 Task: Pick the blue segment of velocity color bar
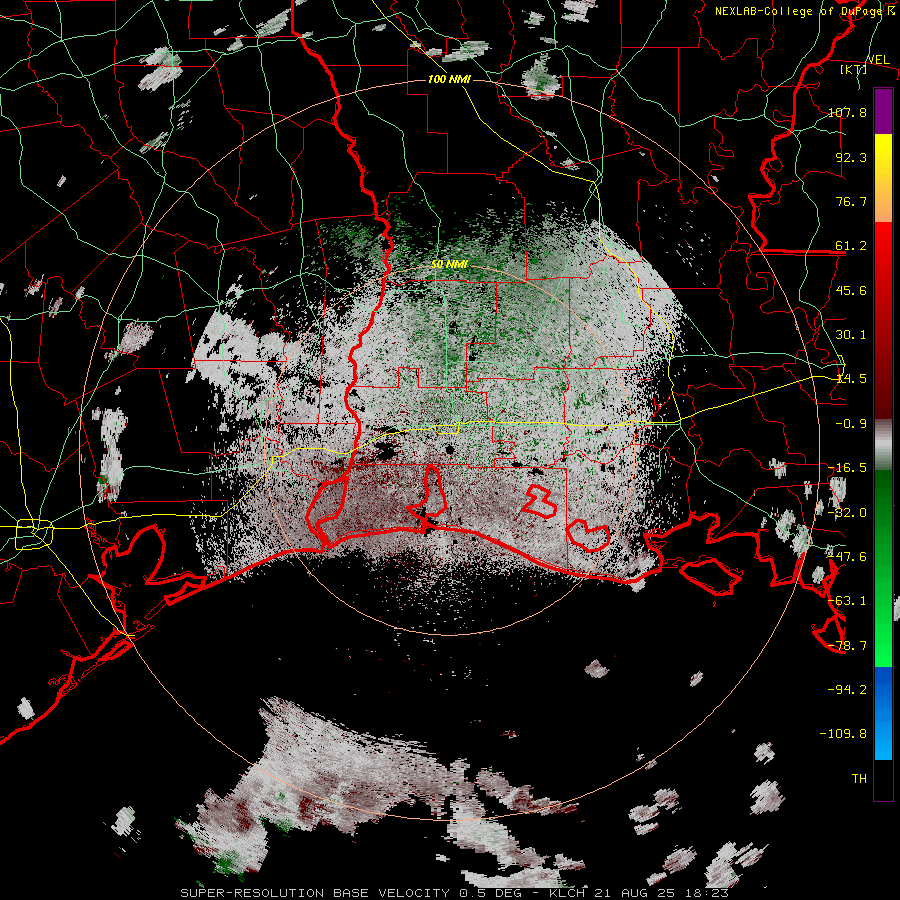click(x=883, y=713)
